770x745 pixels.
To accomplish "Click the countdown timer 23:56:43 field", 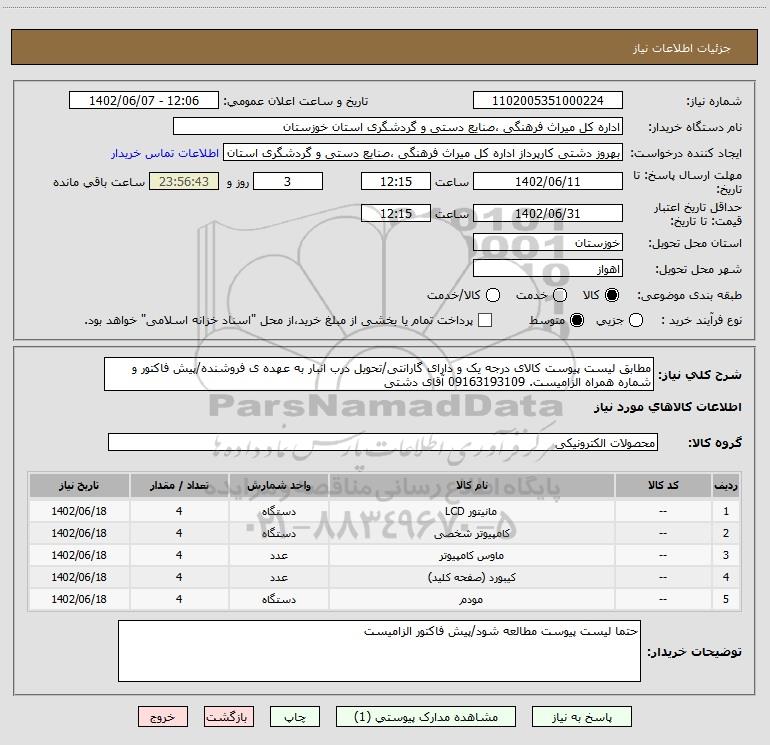I will pyautogui.click(x=184, y=181).
